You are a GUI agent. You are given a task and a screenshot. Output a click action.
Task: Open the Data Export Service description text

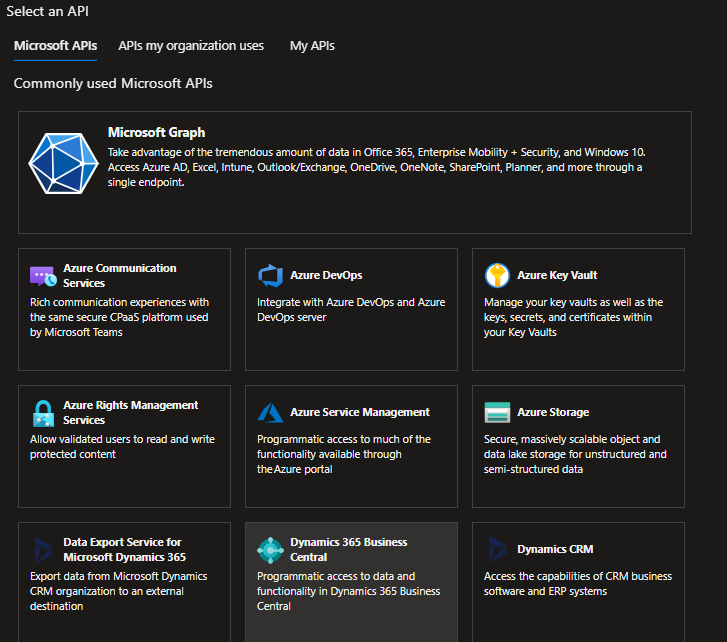(119, 591)
